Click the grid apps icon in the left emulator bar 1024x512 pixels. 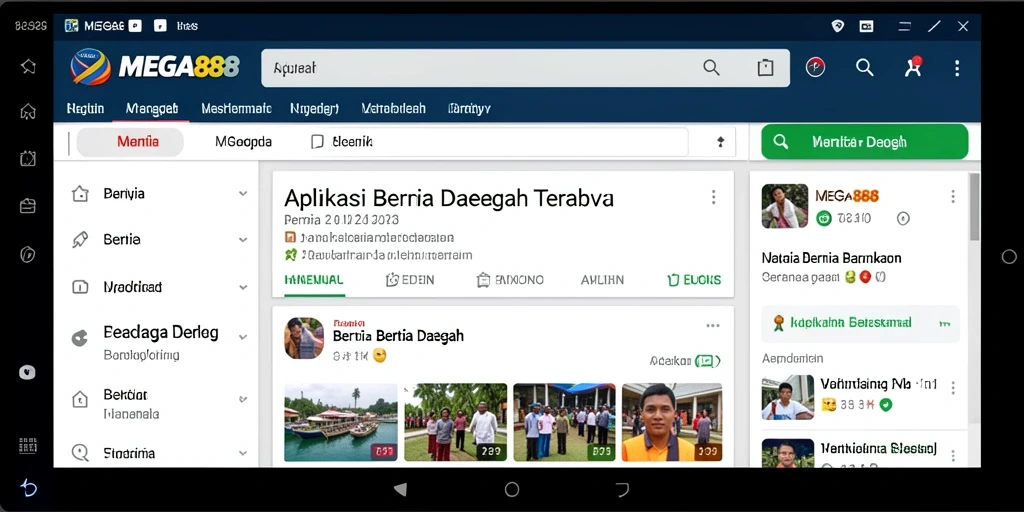[27, 446]
